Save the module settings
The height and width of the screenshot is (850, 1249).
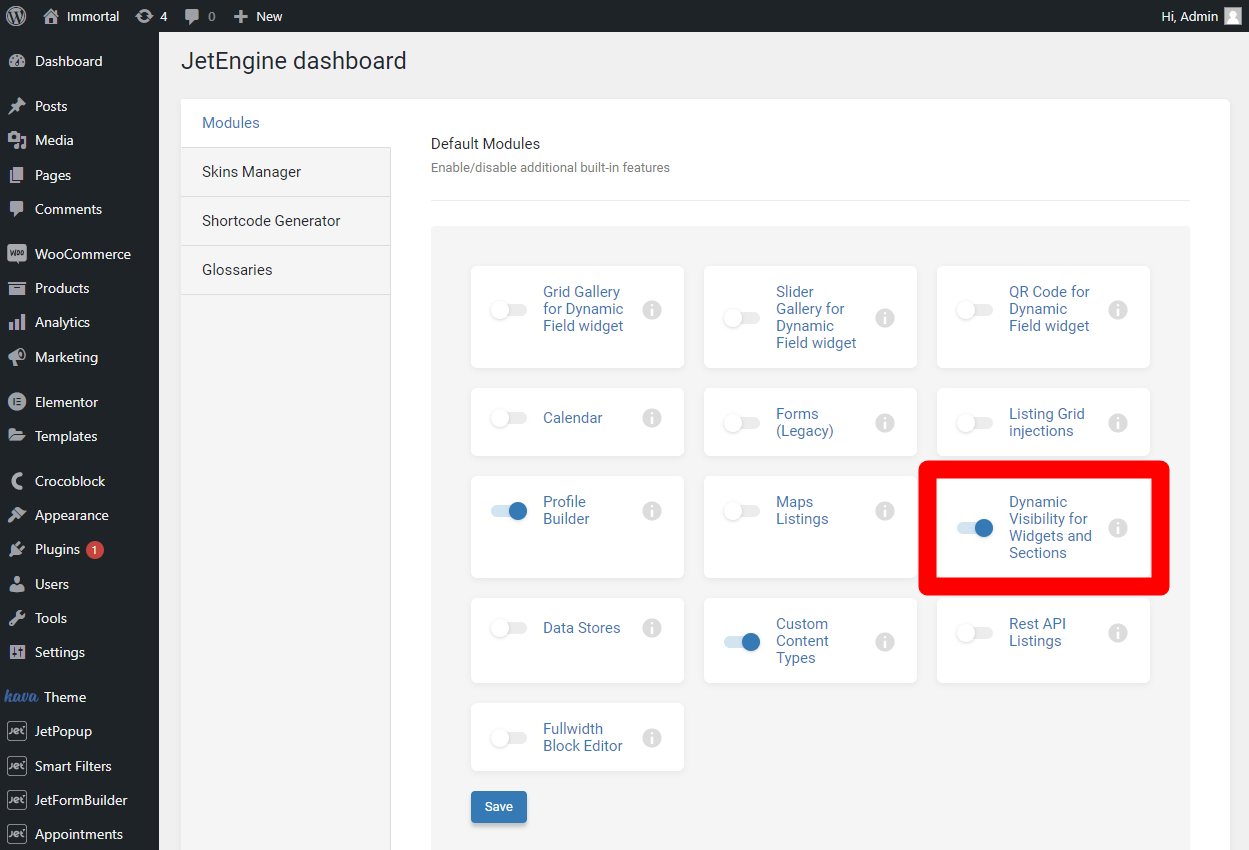499,807
